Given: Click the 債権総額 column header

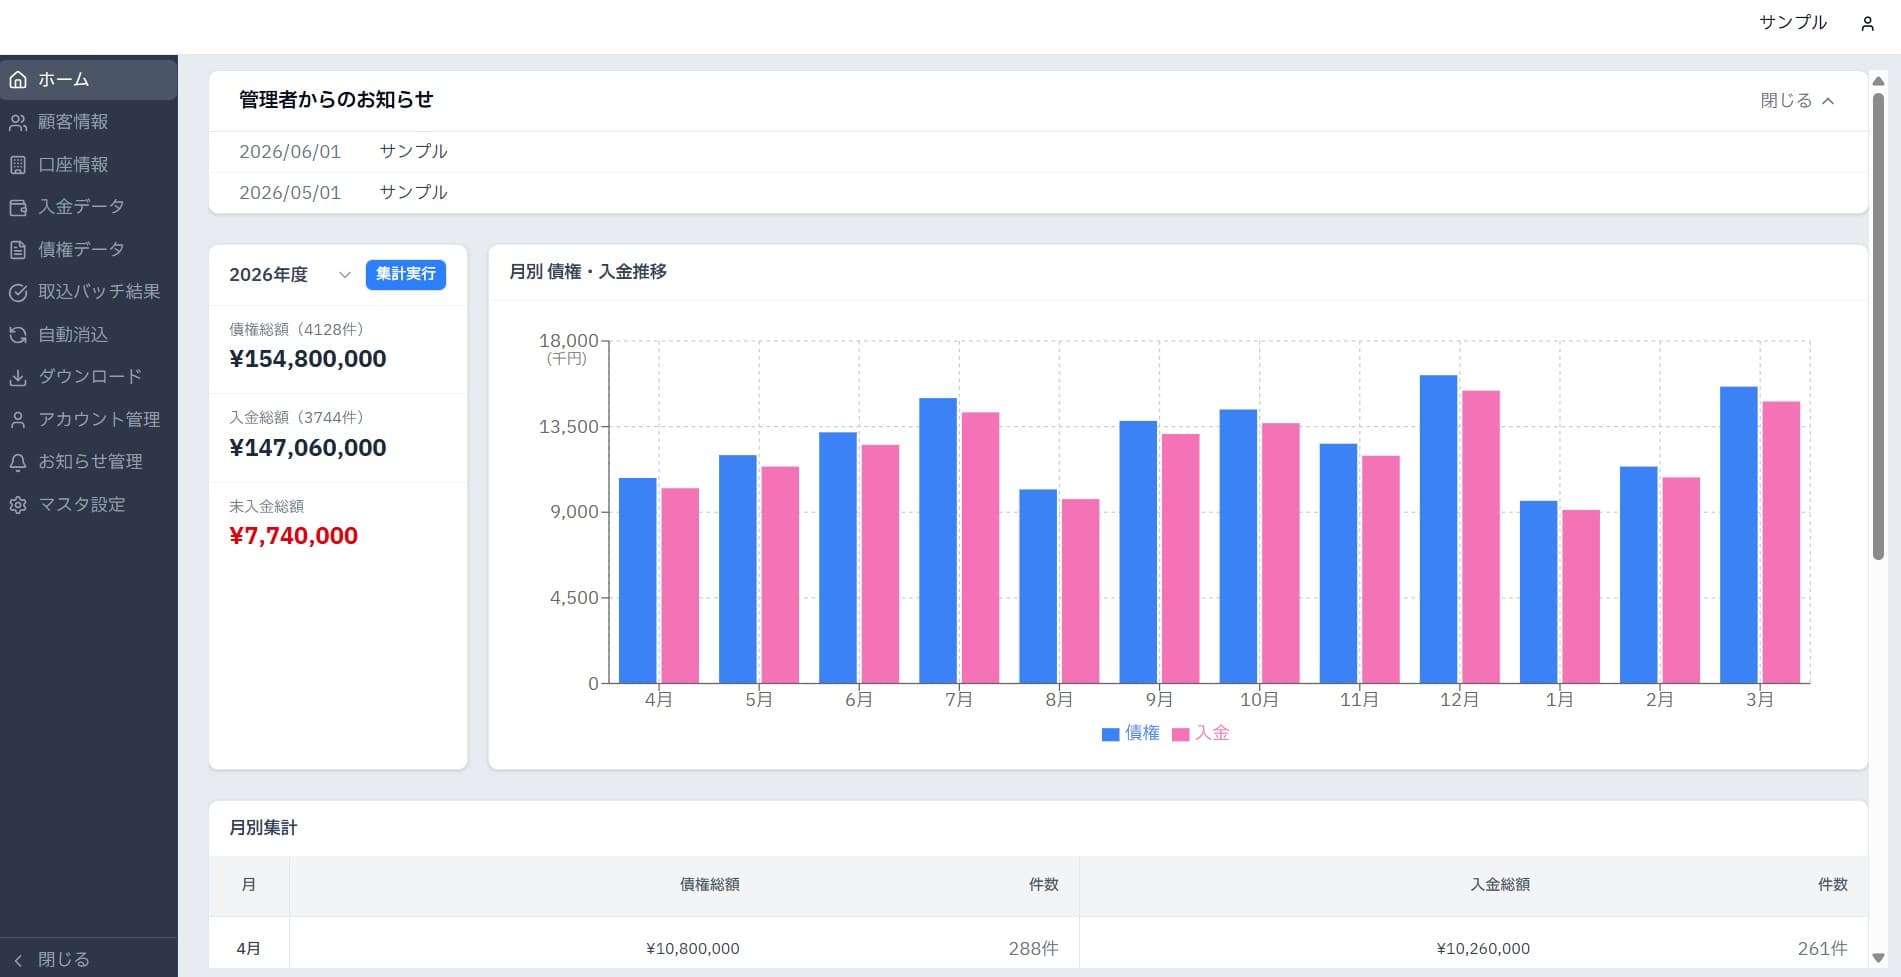Looking at the screenshot, I should (710, 885).
